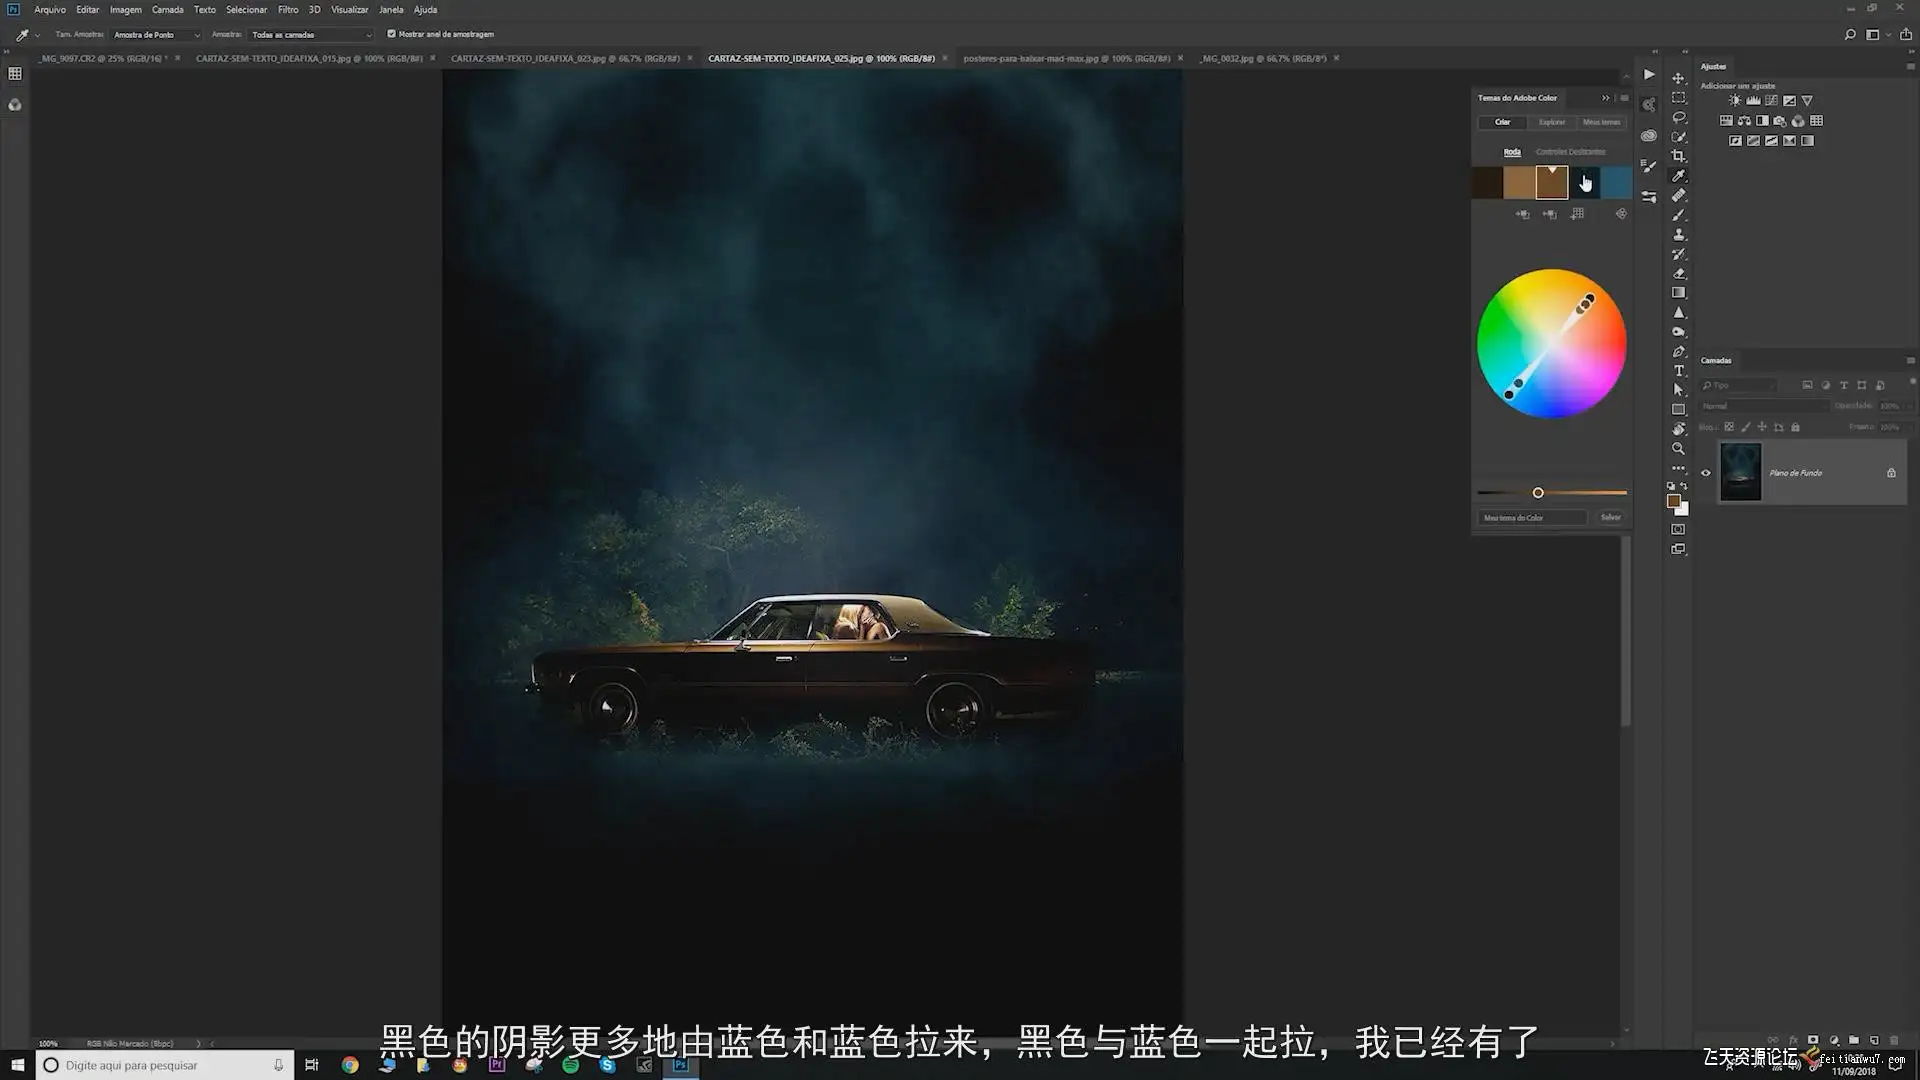Switch to the posteres-para-baixar-mad-max.jpg tab
Viewport: 1920px width, 1080px height.
pyautogui.click(x=1066, y=59)
